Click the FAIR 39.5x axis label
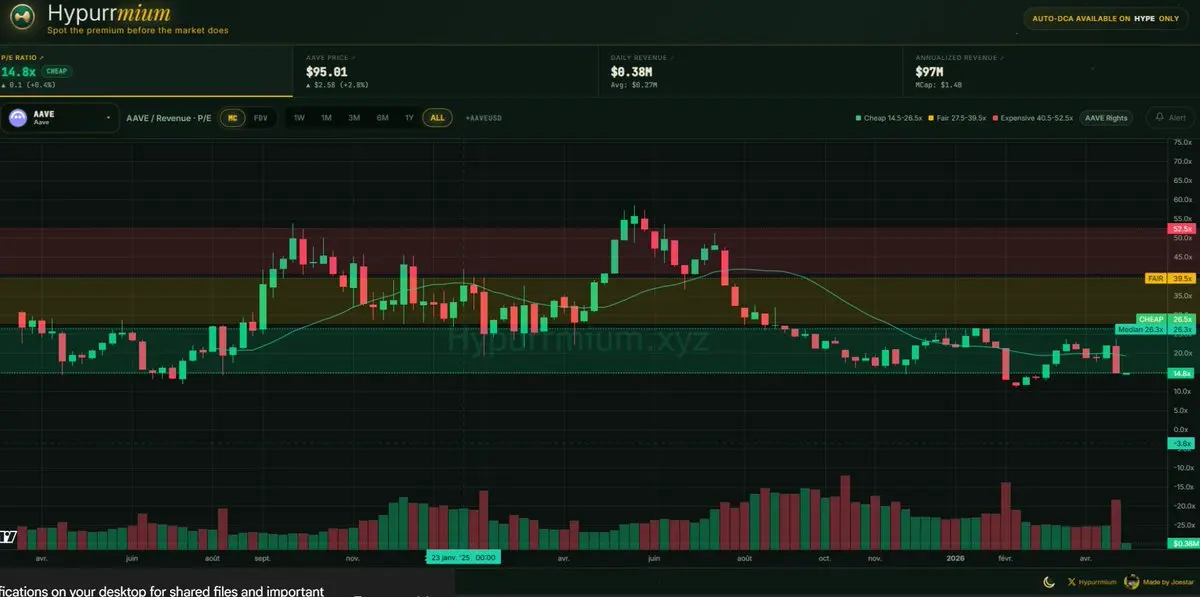Screen dimensions: 1200x597 click(x=1171, y=278)
